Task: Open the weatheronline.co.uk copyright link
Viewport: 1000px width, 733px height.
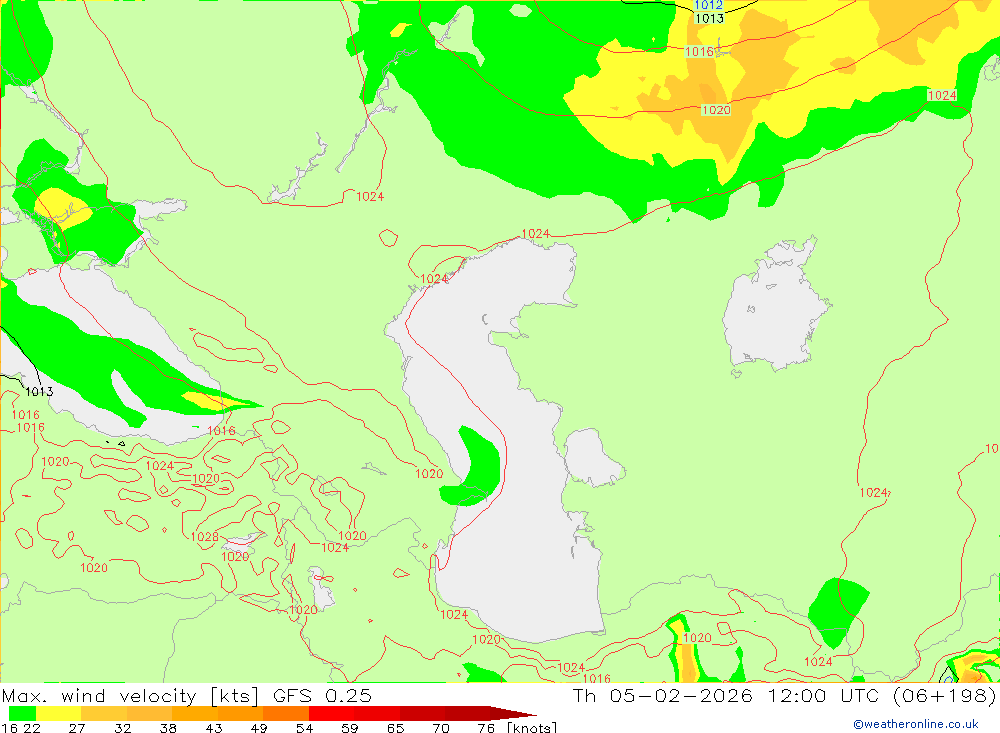Action: pyautogui.click(x=915, y=724)
